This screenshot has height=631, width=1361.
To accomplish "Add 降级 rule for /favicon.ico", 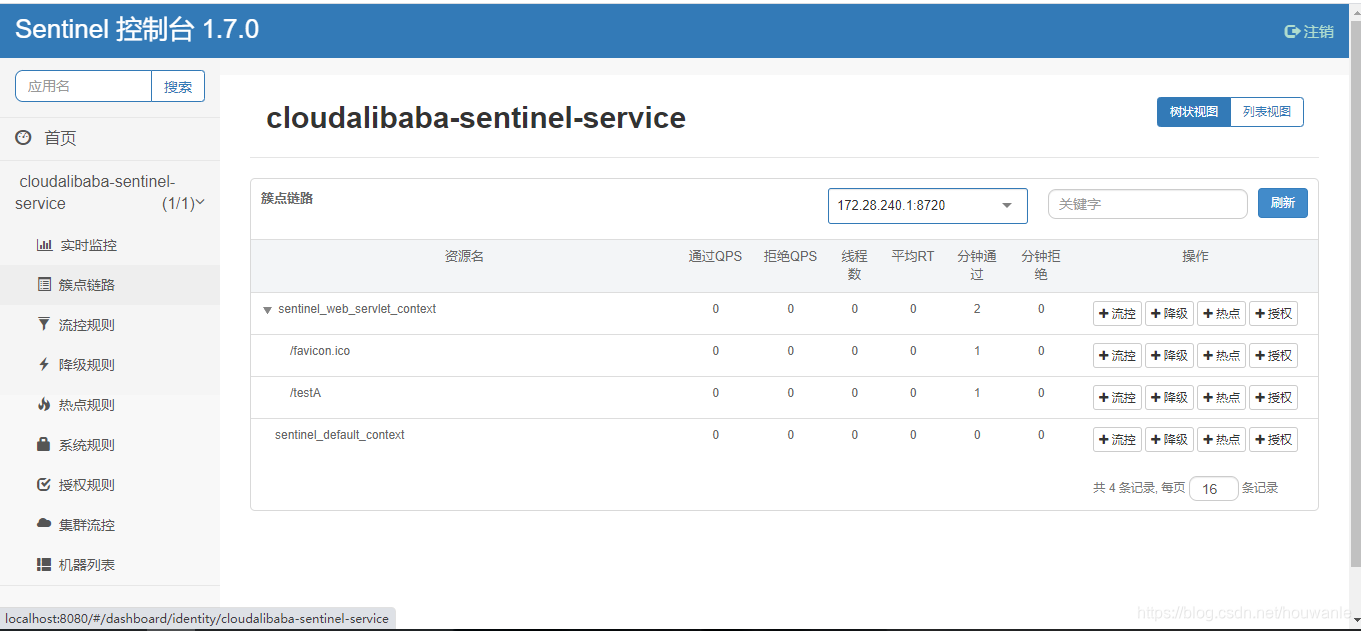I will point(1169,356).
